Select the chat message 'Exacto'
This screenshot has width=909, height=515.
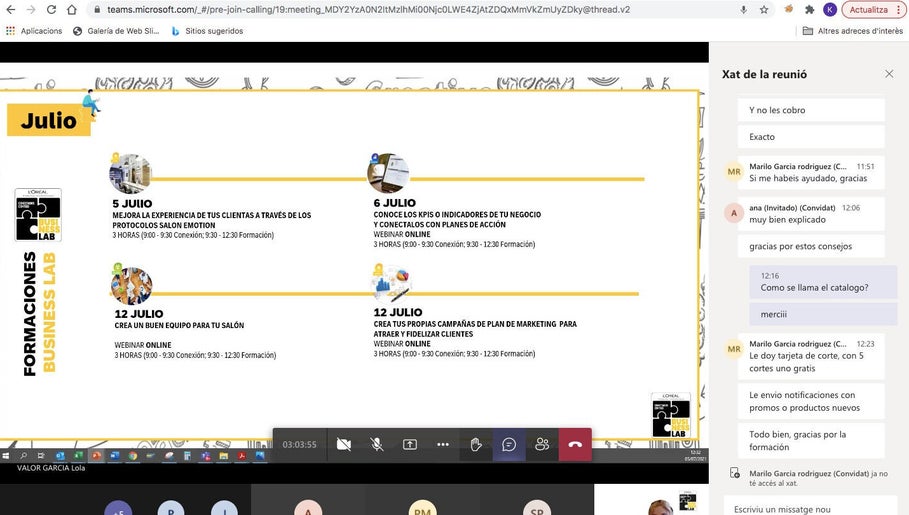pos(811,136)
